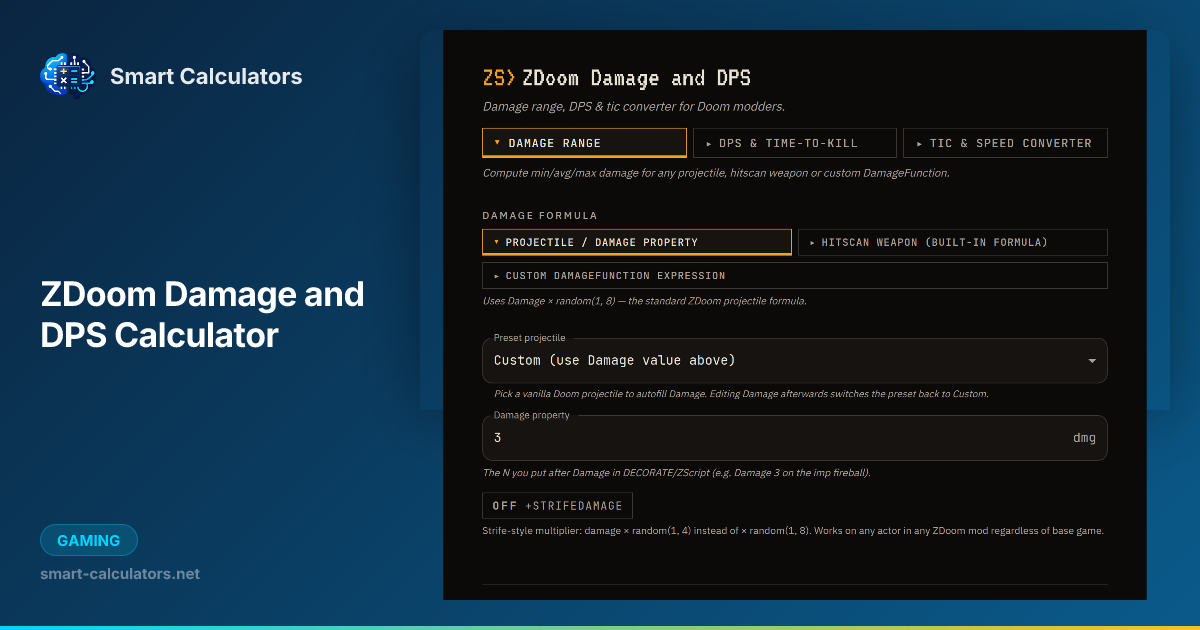Screen dimensions: 1200x630
Task: Click the Preset projectile dropdown arrow
Action: pyautogui.click(x=1091, y=361)
